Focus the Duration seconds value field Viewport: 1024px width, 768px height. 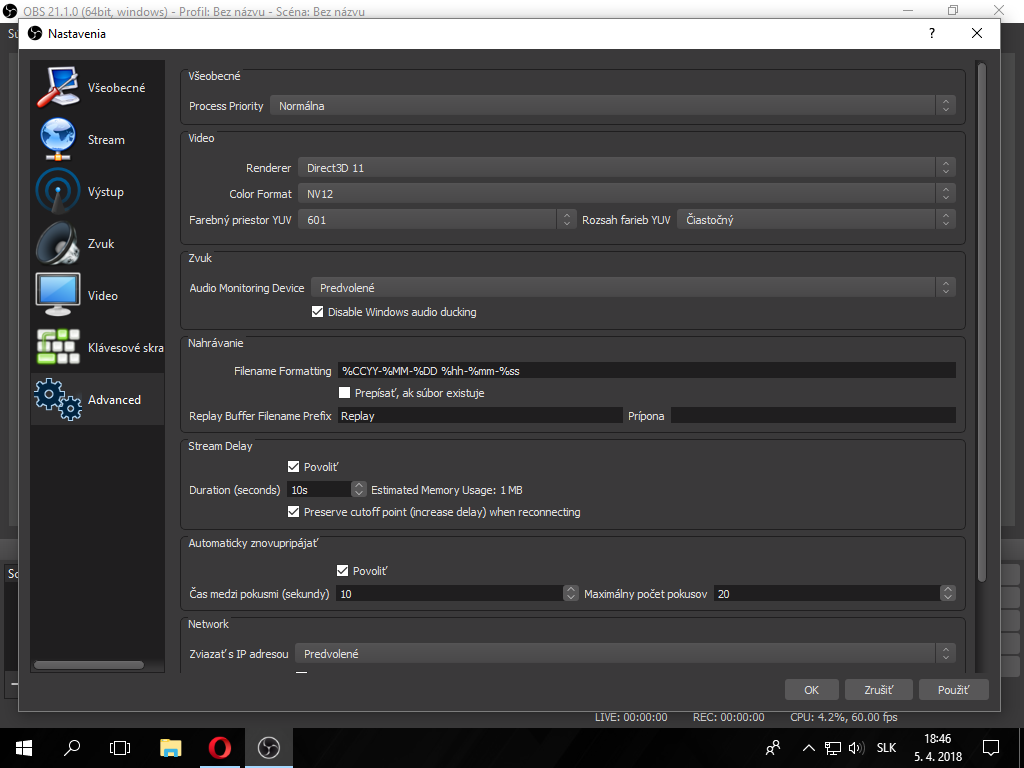(x=319, y=489)
